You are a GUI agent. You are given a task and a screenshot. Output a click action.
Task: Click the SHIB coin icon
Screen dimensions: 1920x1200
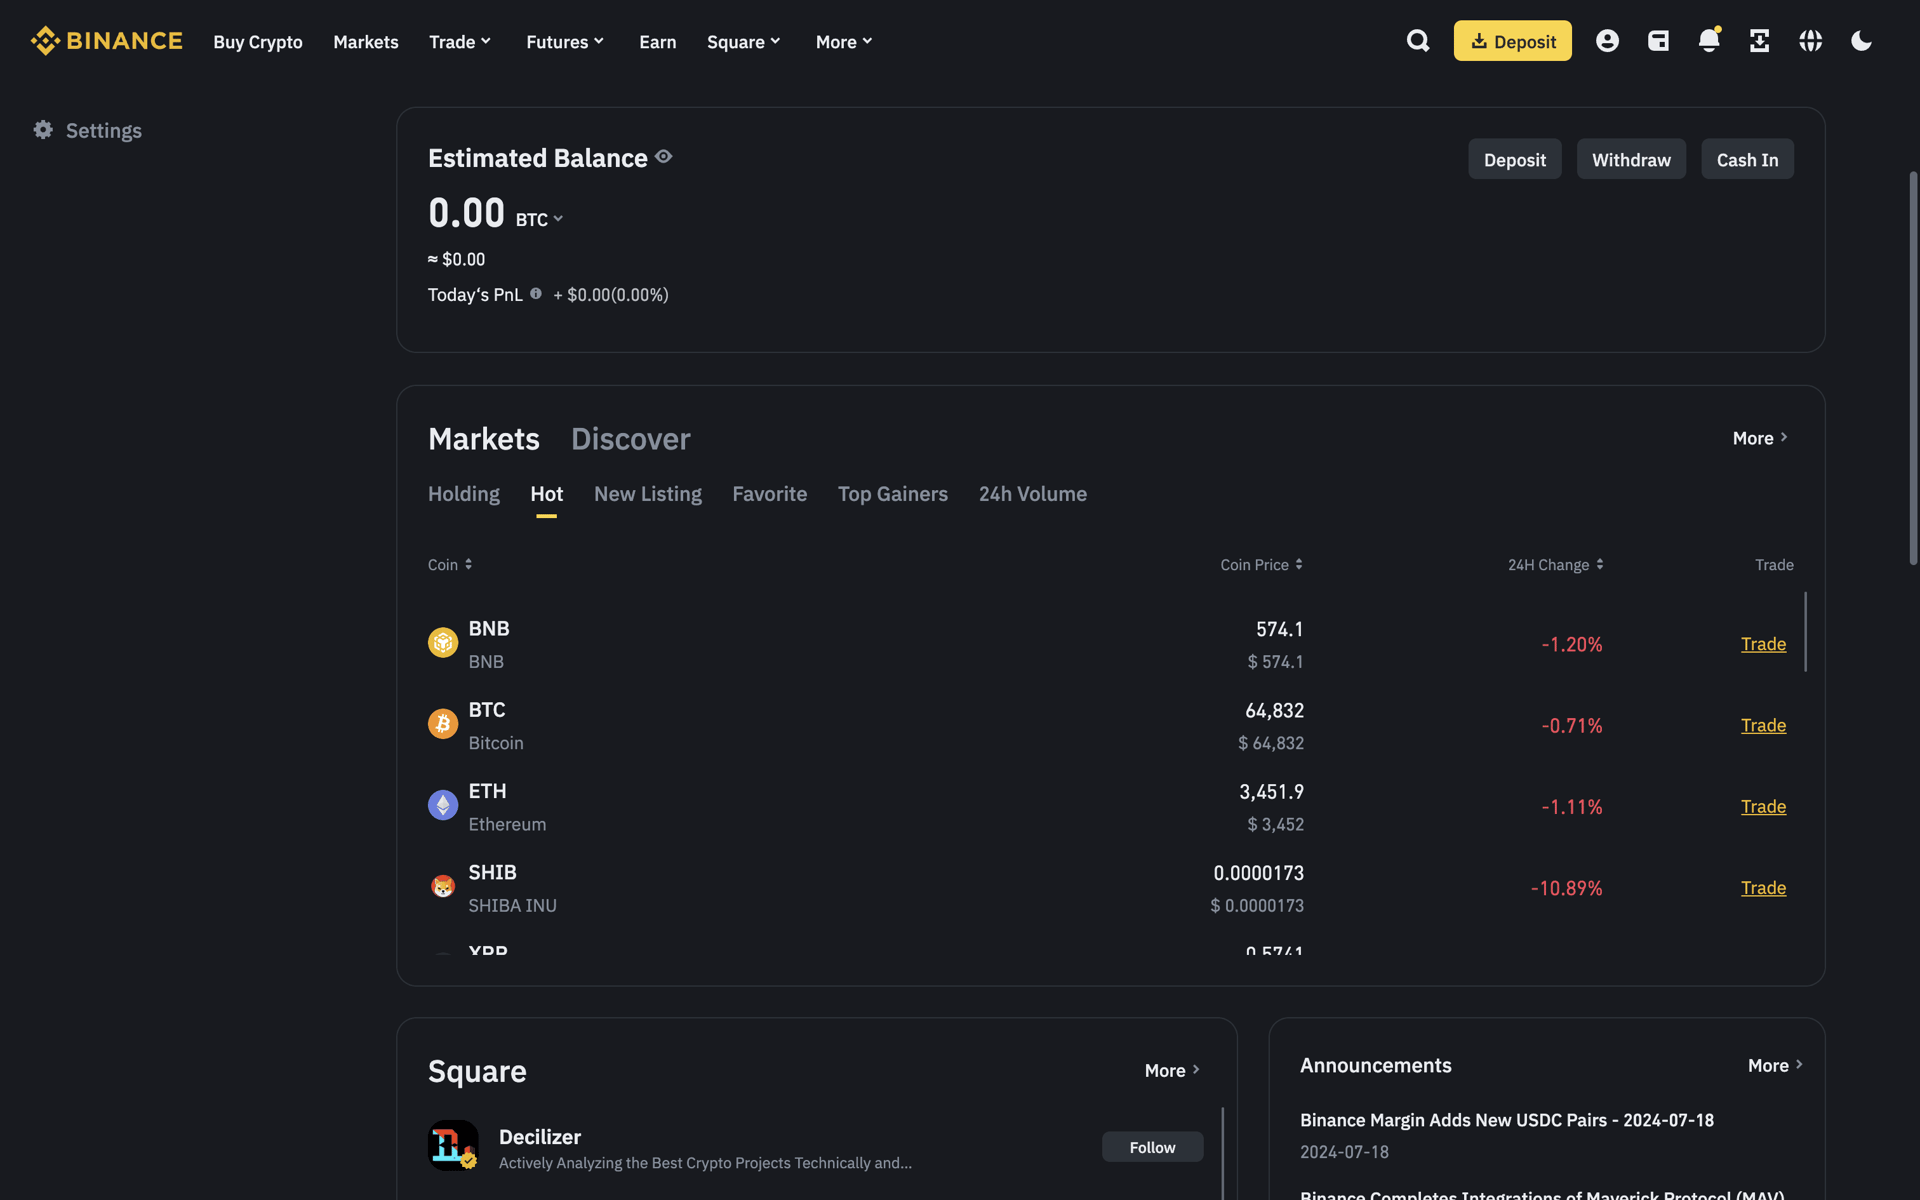[443, 886]
